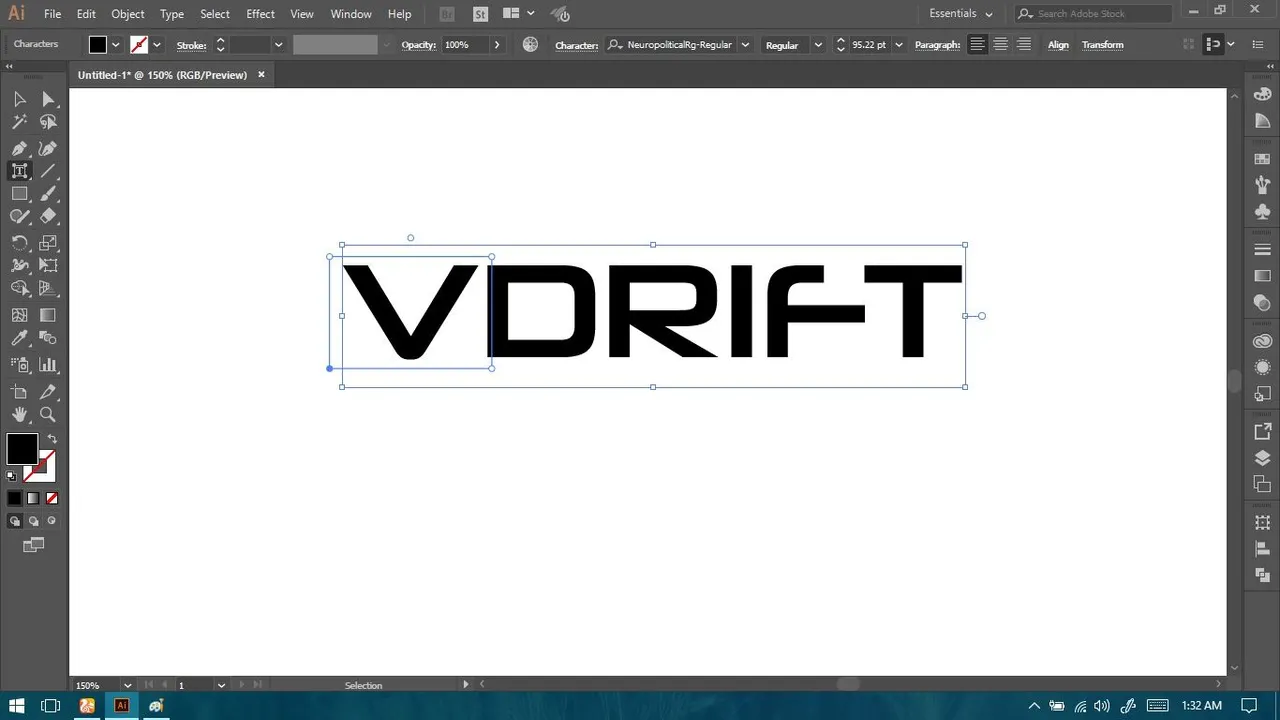
Task: Open the Align panel link
Action: coord(1058,45)
